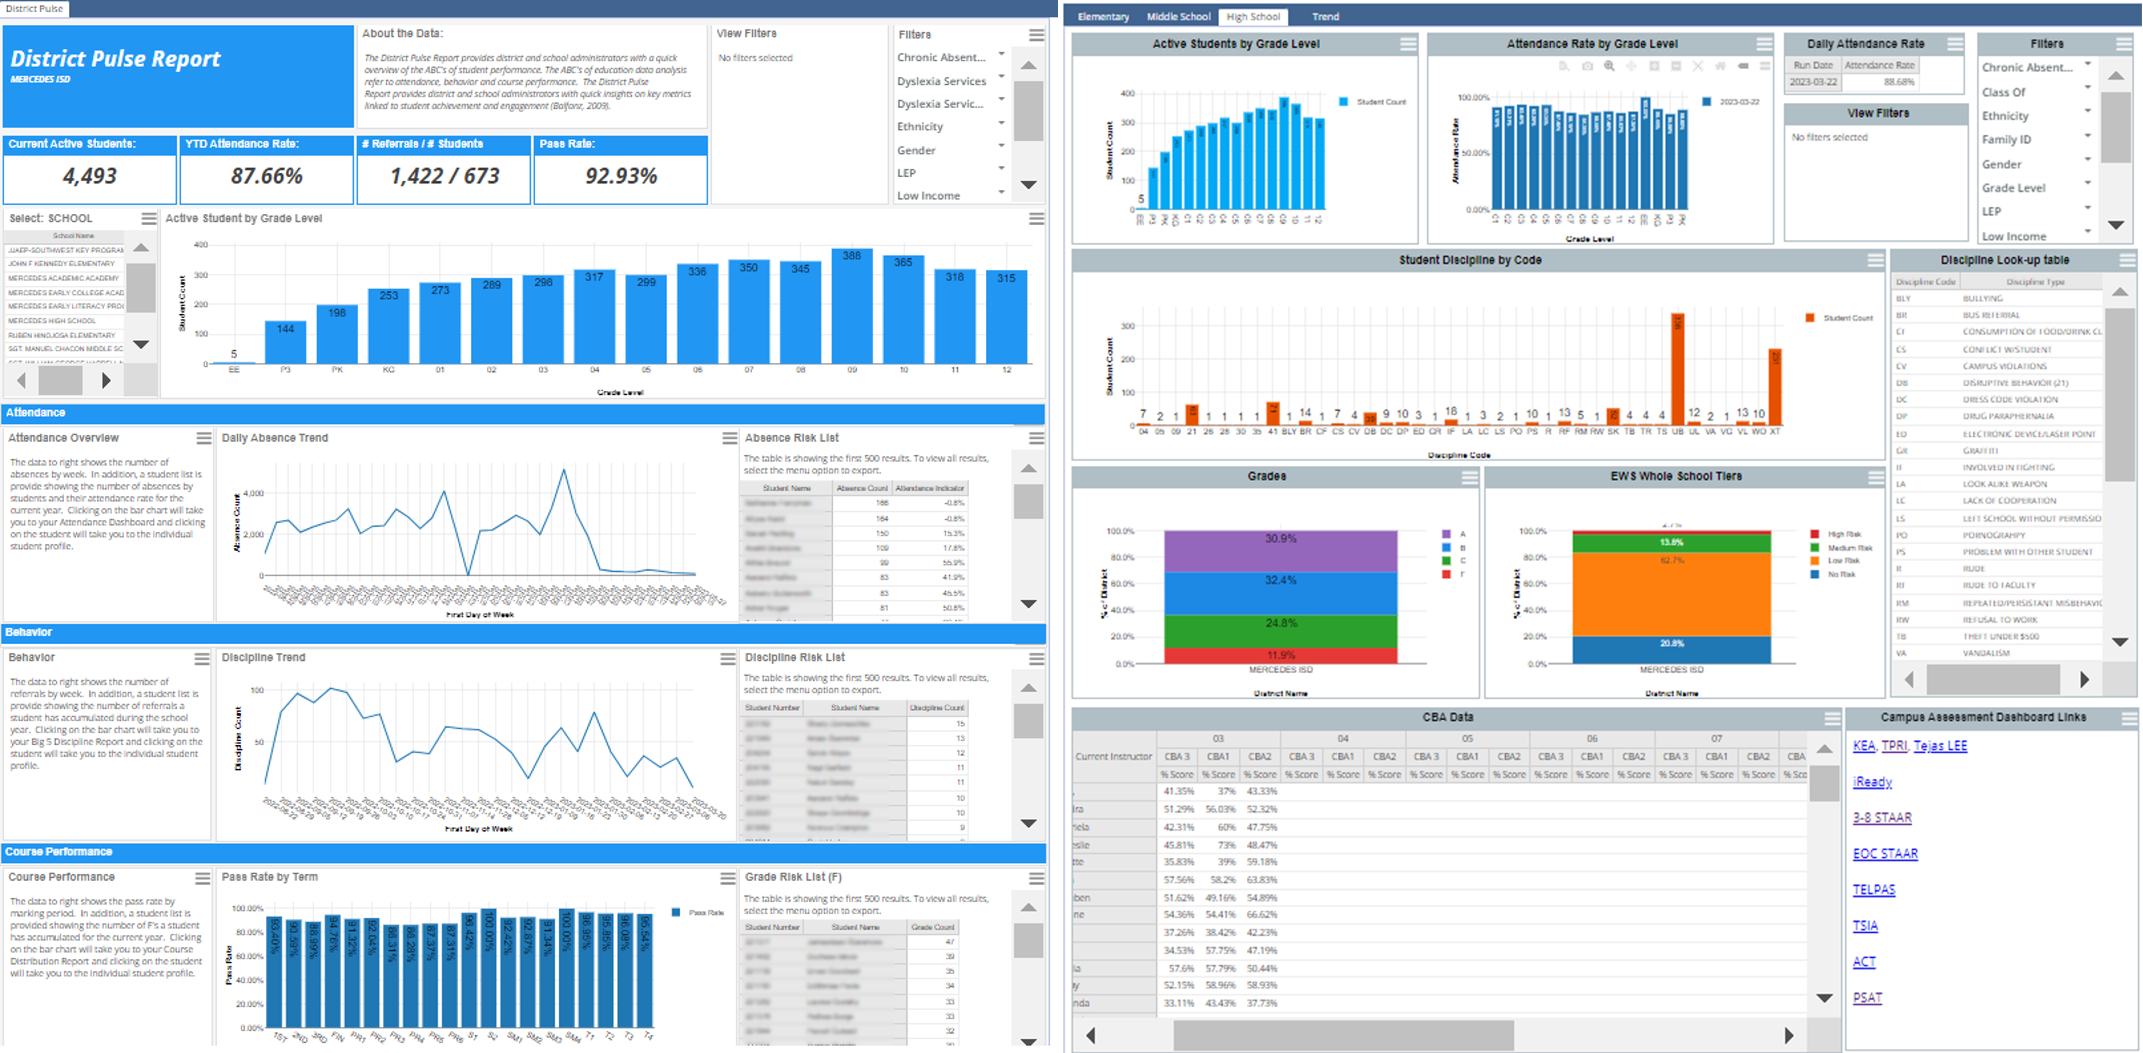Expand the Family ID filter dropdown

(2087, 136)
